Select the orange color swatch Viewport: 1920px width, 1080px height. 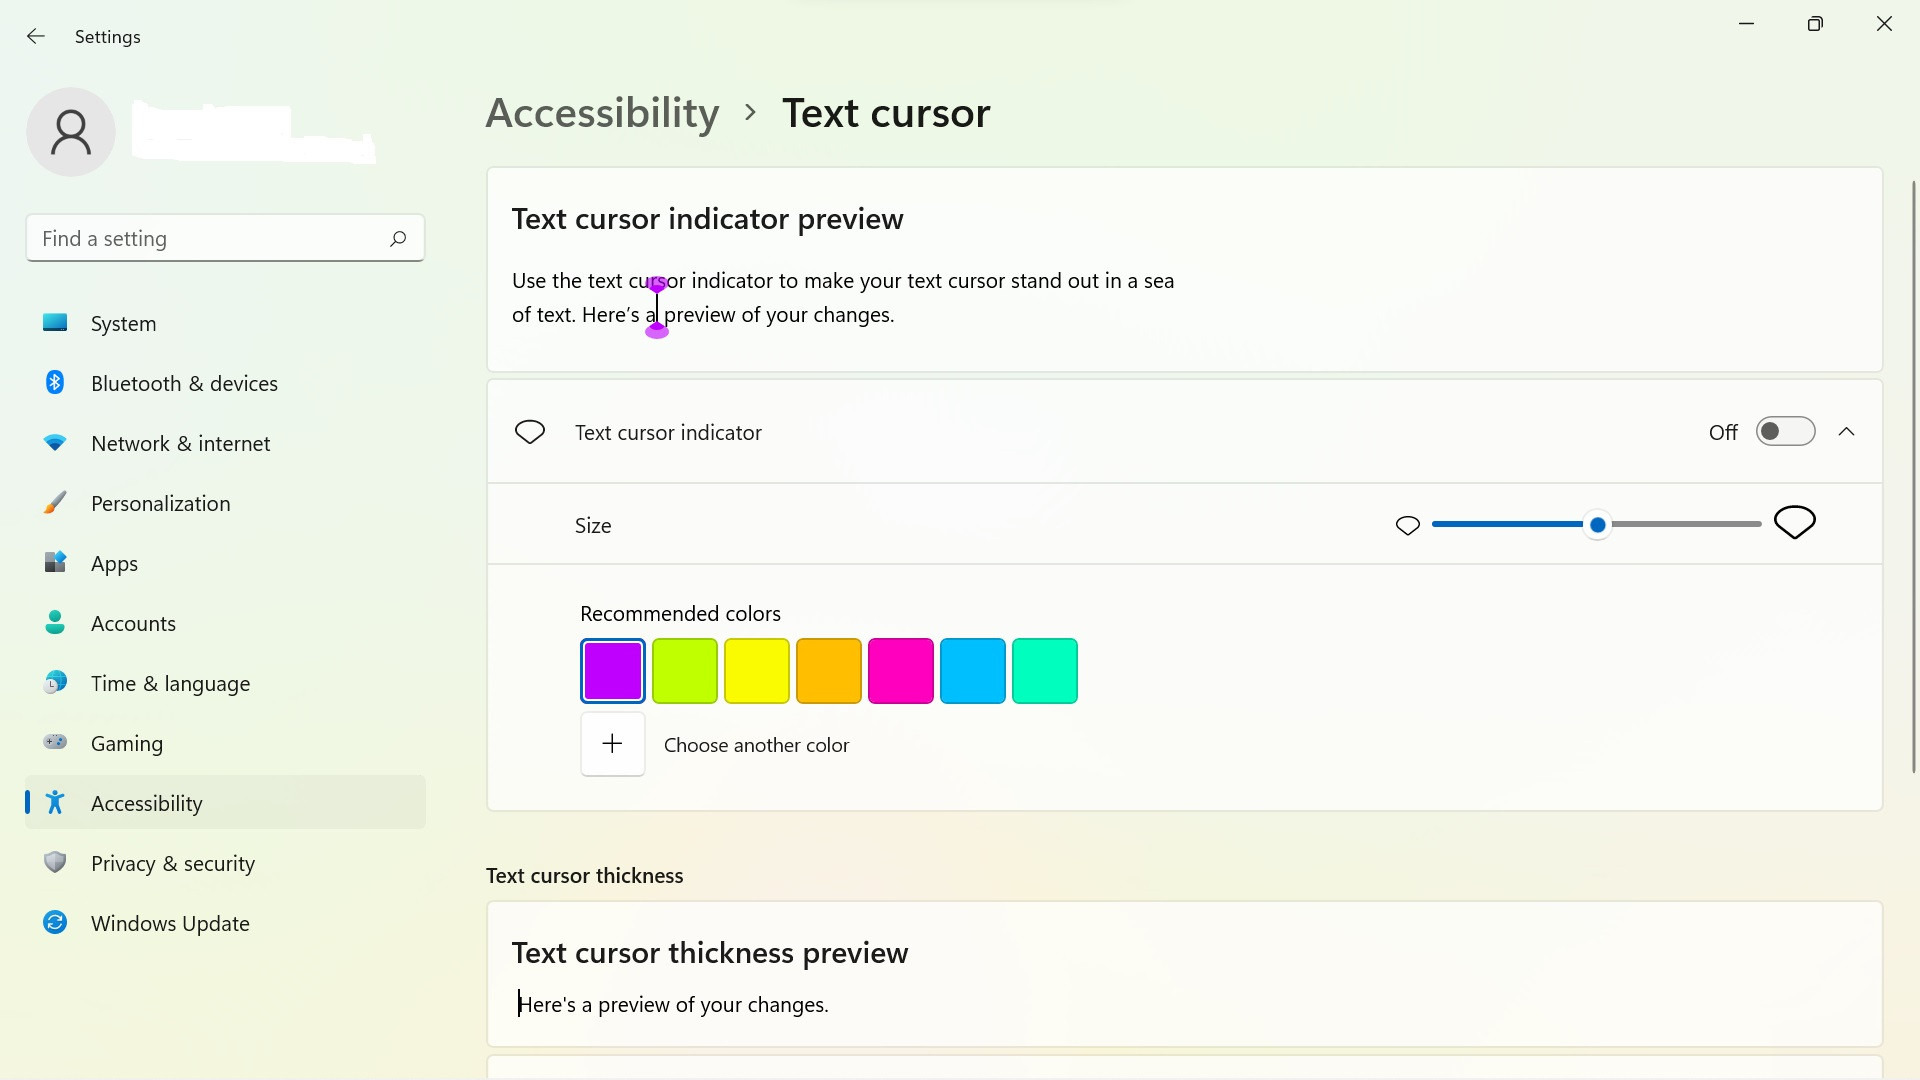[x=829, y=671]
